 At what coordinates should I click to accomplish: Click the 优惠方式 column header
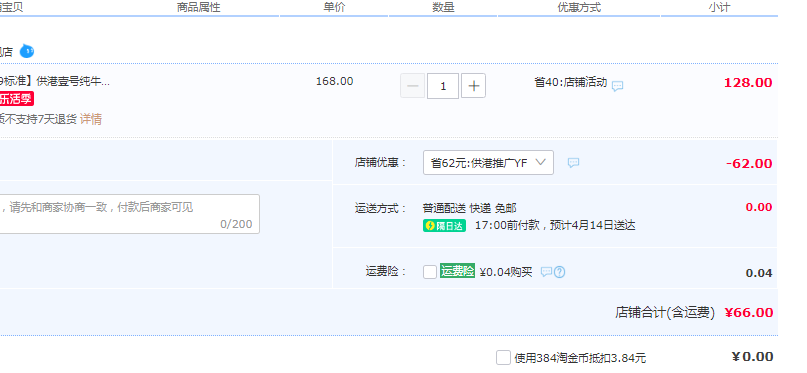point(579,7)
